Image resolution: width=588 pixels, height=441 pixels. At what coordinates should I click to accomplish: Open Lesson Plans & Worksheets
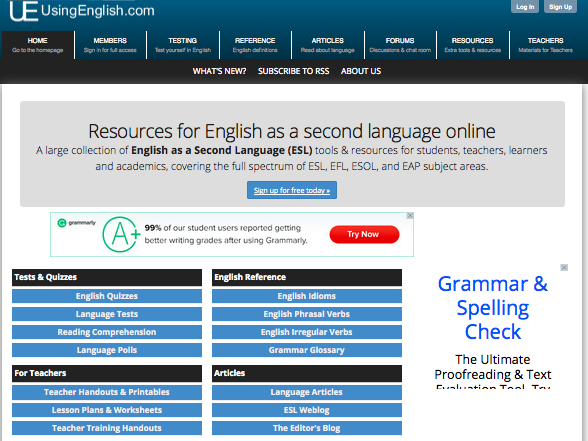click(x=107, y=410)
